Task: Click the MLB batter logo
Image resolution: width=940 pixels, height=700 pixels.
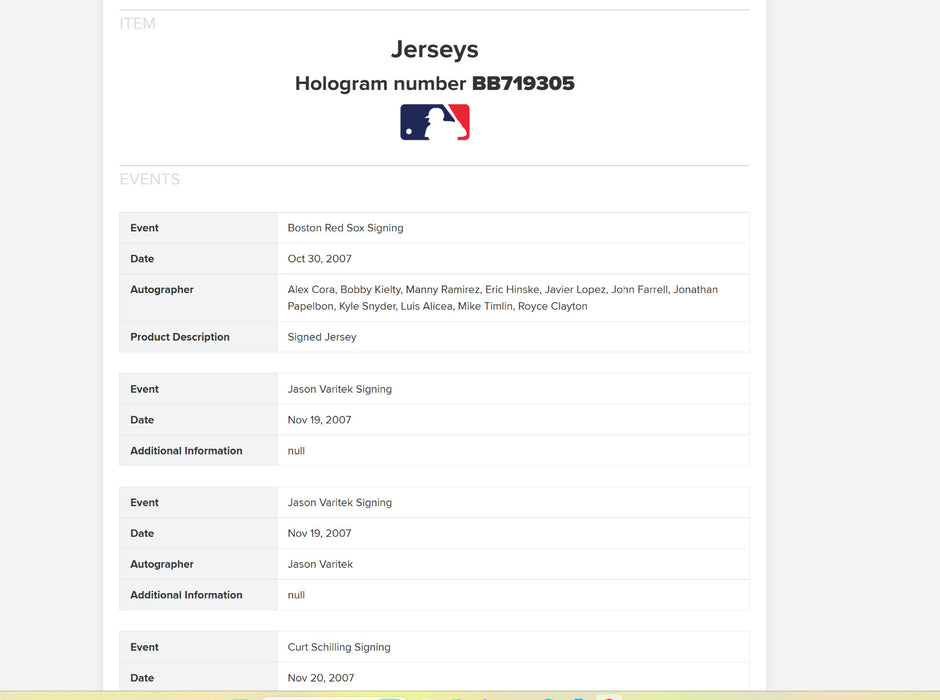Action: 435,122
